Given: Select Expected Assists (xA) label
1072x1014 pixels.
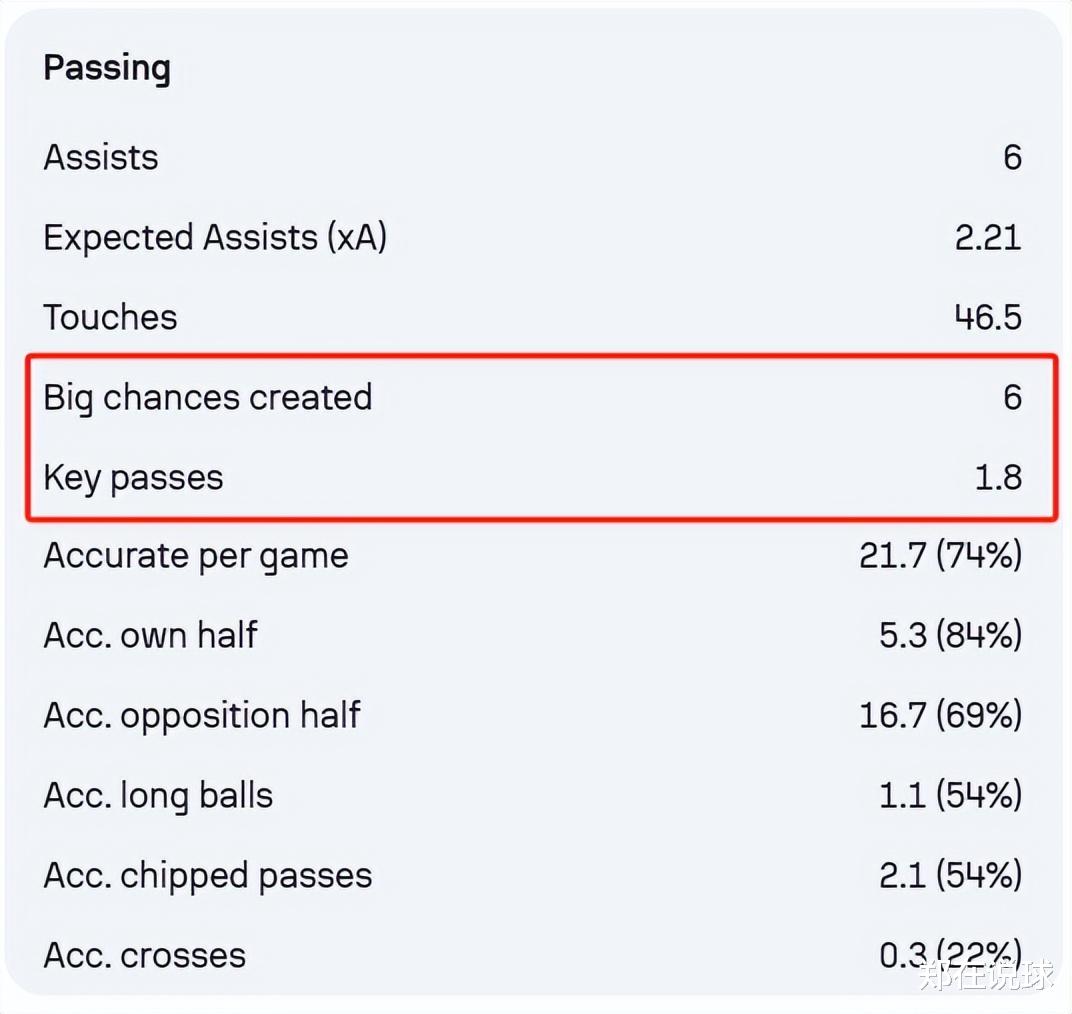Looking at the screenshot, I should (x=215, y=238).
